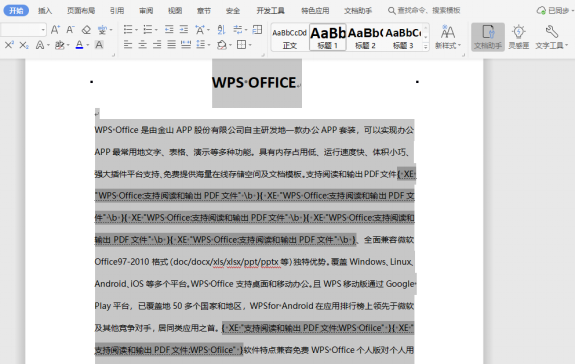The image size is (576, 364).
Task: Apply the 标题 2 (Heading 2) style
Action: [x=366, y=37]
